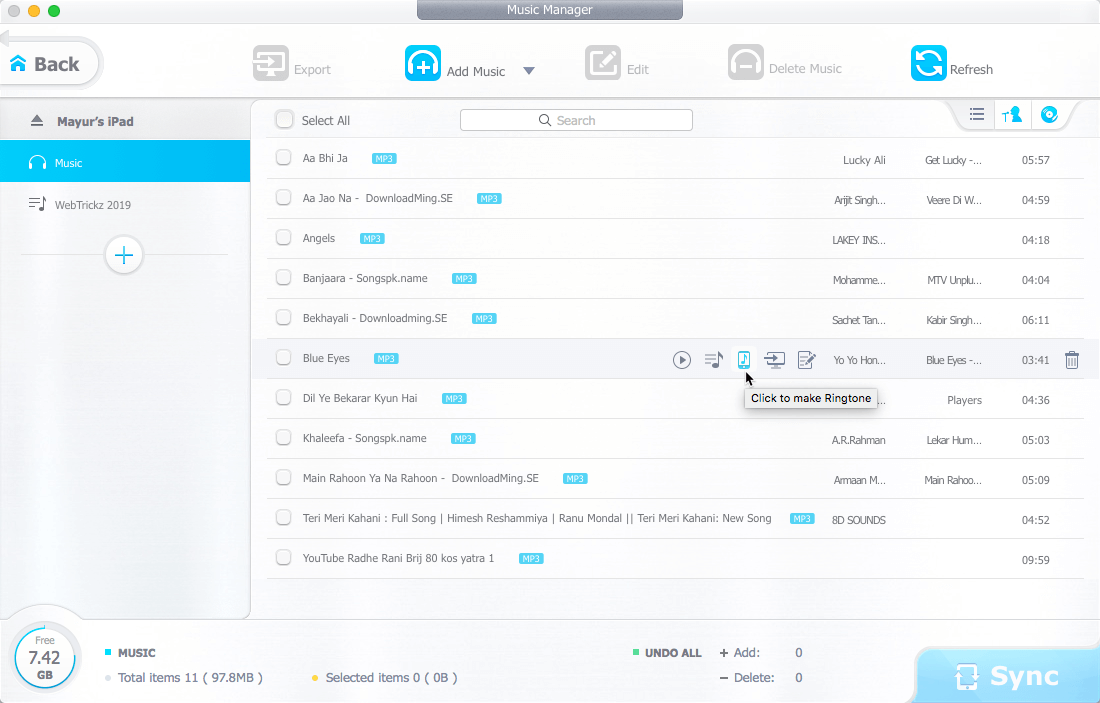Click the free storage 7.42 GB gauge
1100x703 pixels.
45,659
